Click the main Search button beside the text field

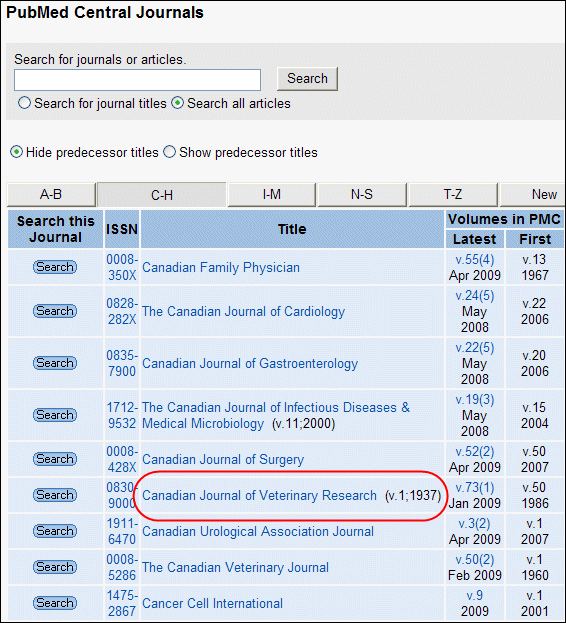click(307, 79)
